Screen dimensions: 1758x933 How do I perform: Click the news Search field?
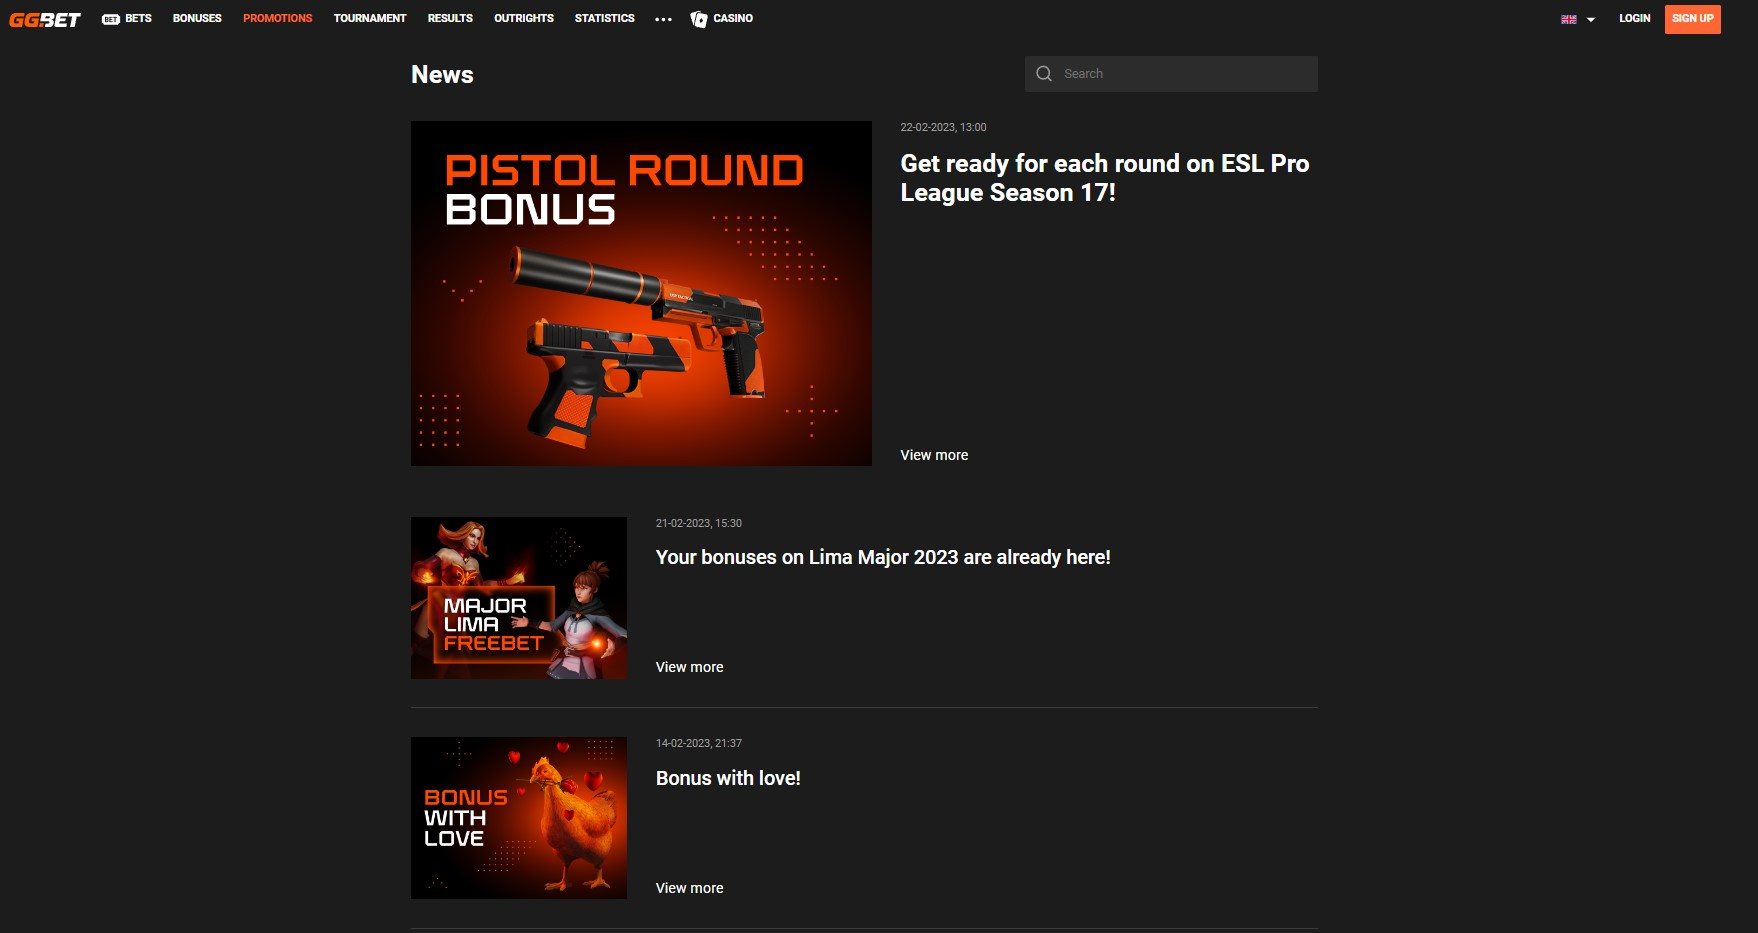[1171, 74]
